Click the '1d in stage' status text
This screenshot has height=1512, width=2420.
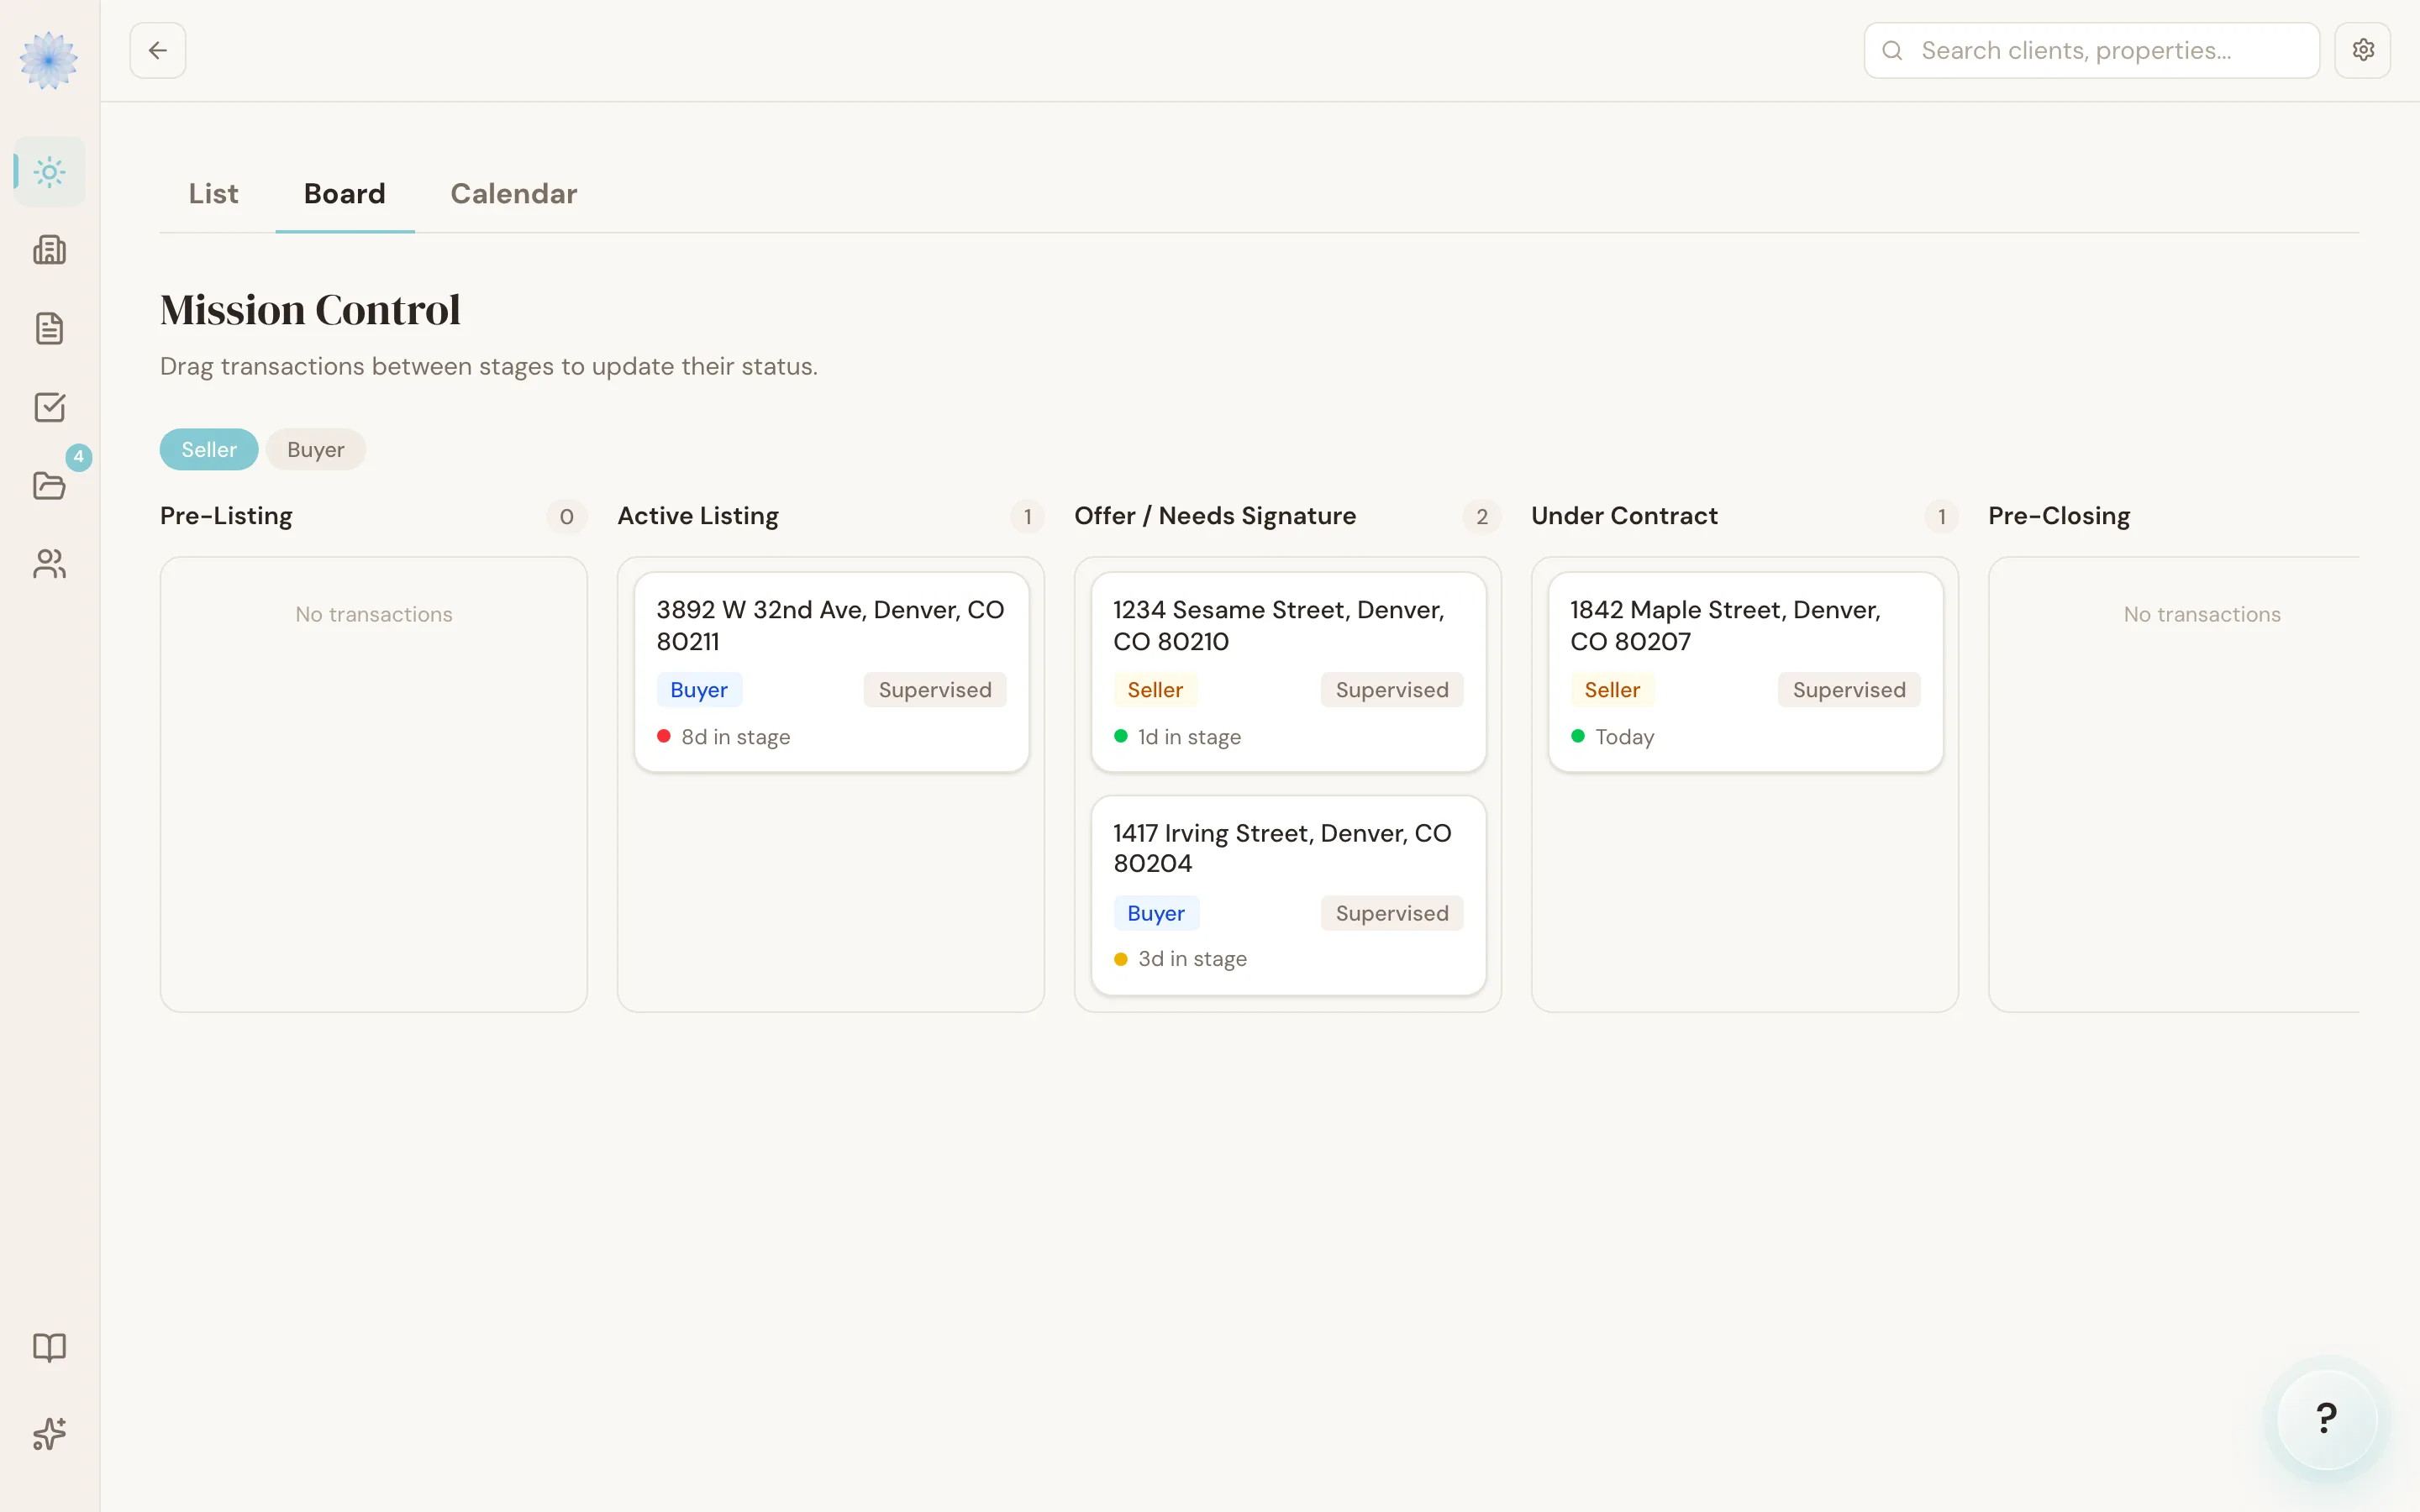[1190, 737]
